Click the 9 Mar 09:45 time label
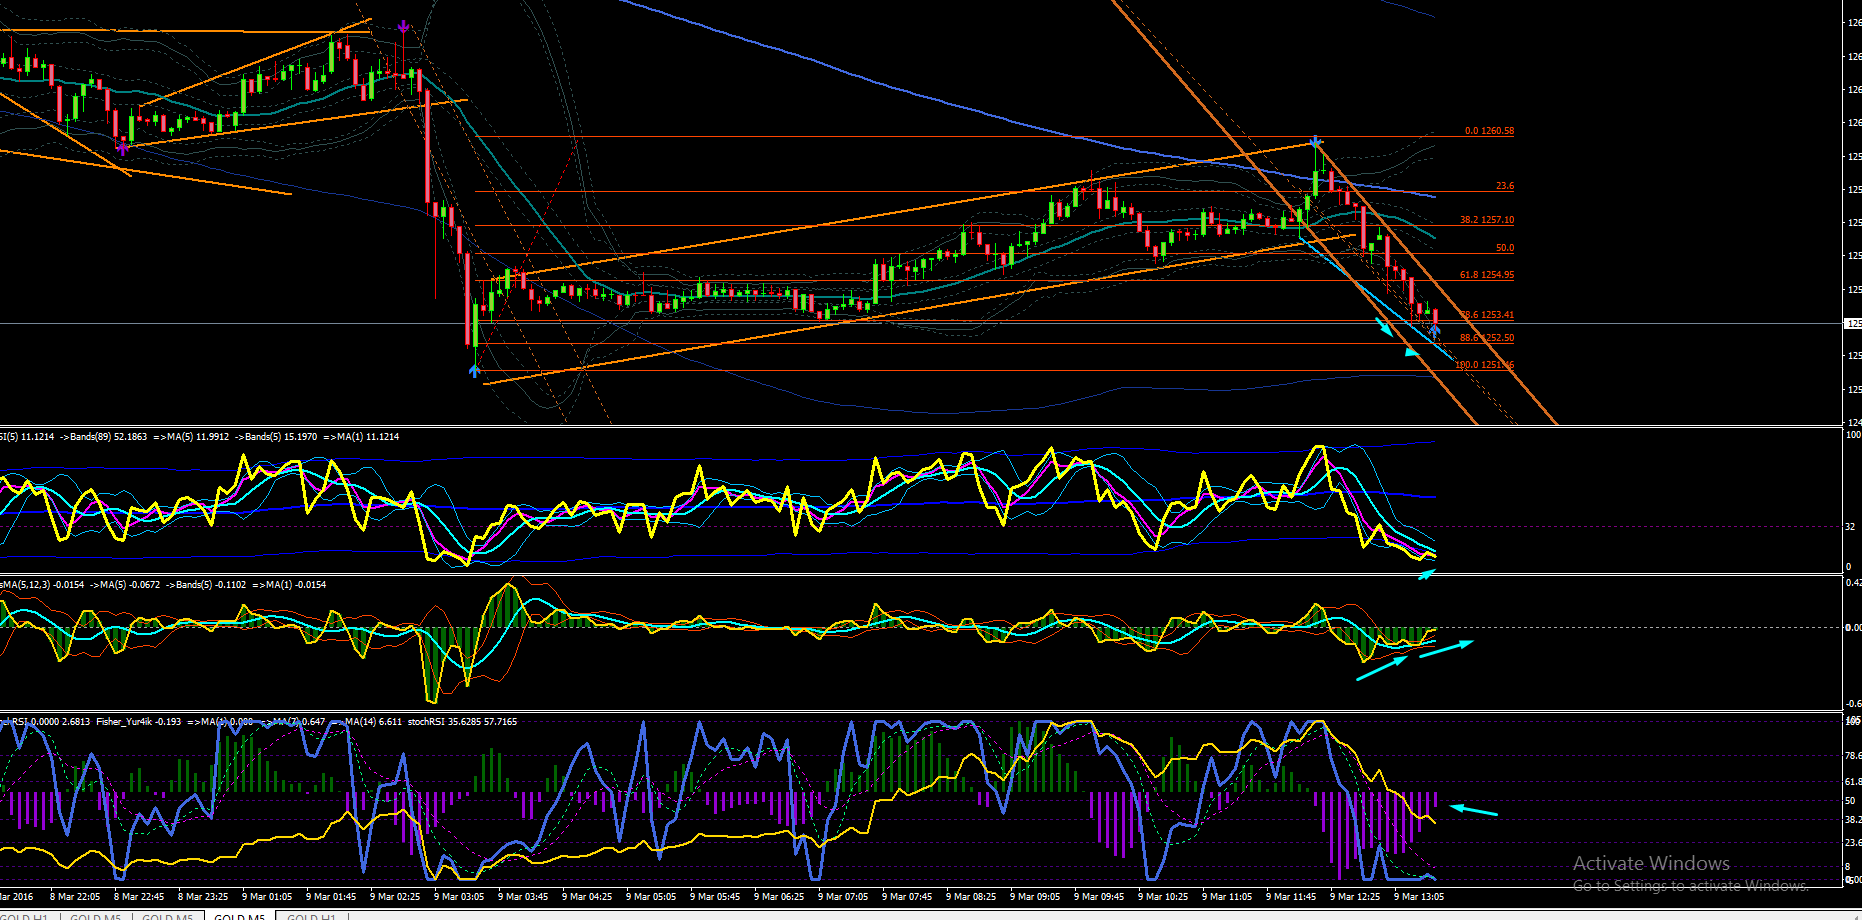This screenshot has width=1862, height=920. 1099,897
